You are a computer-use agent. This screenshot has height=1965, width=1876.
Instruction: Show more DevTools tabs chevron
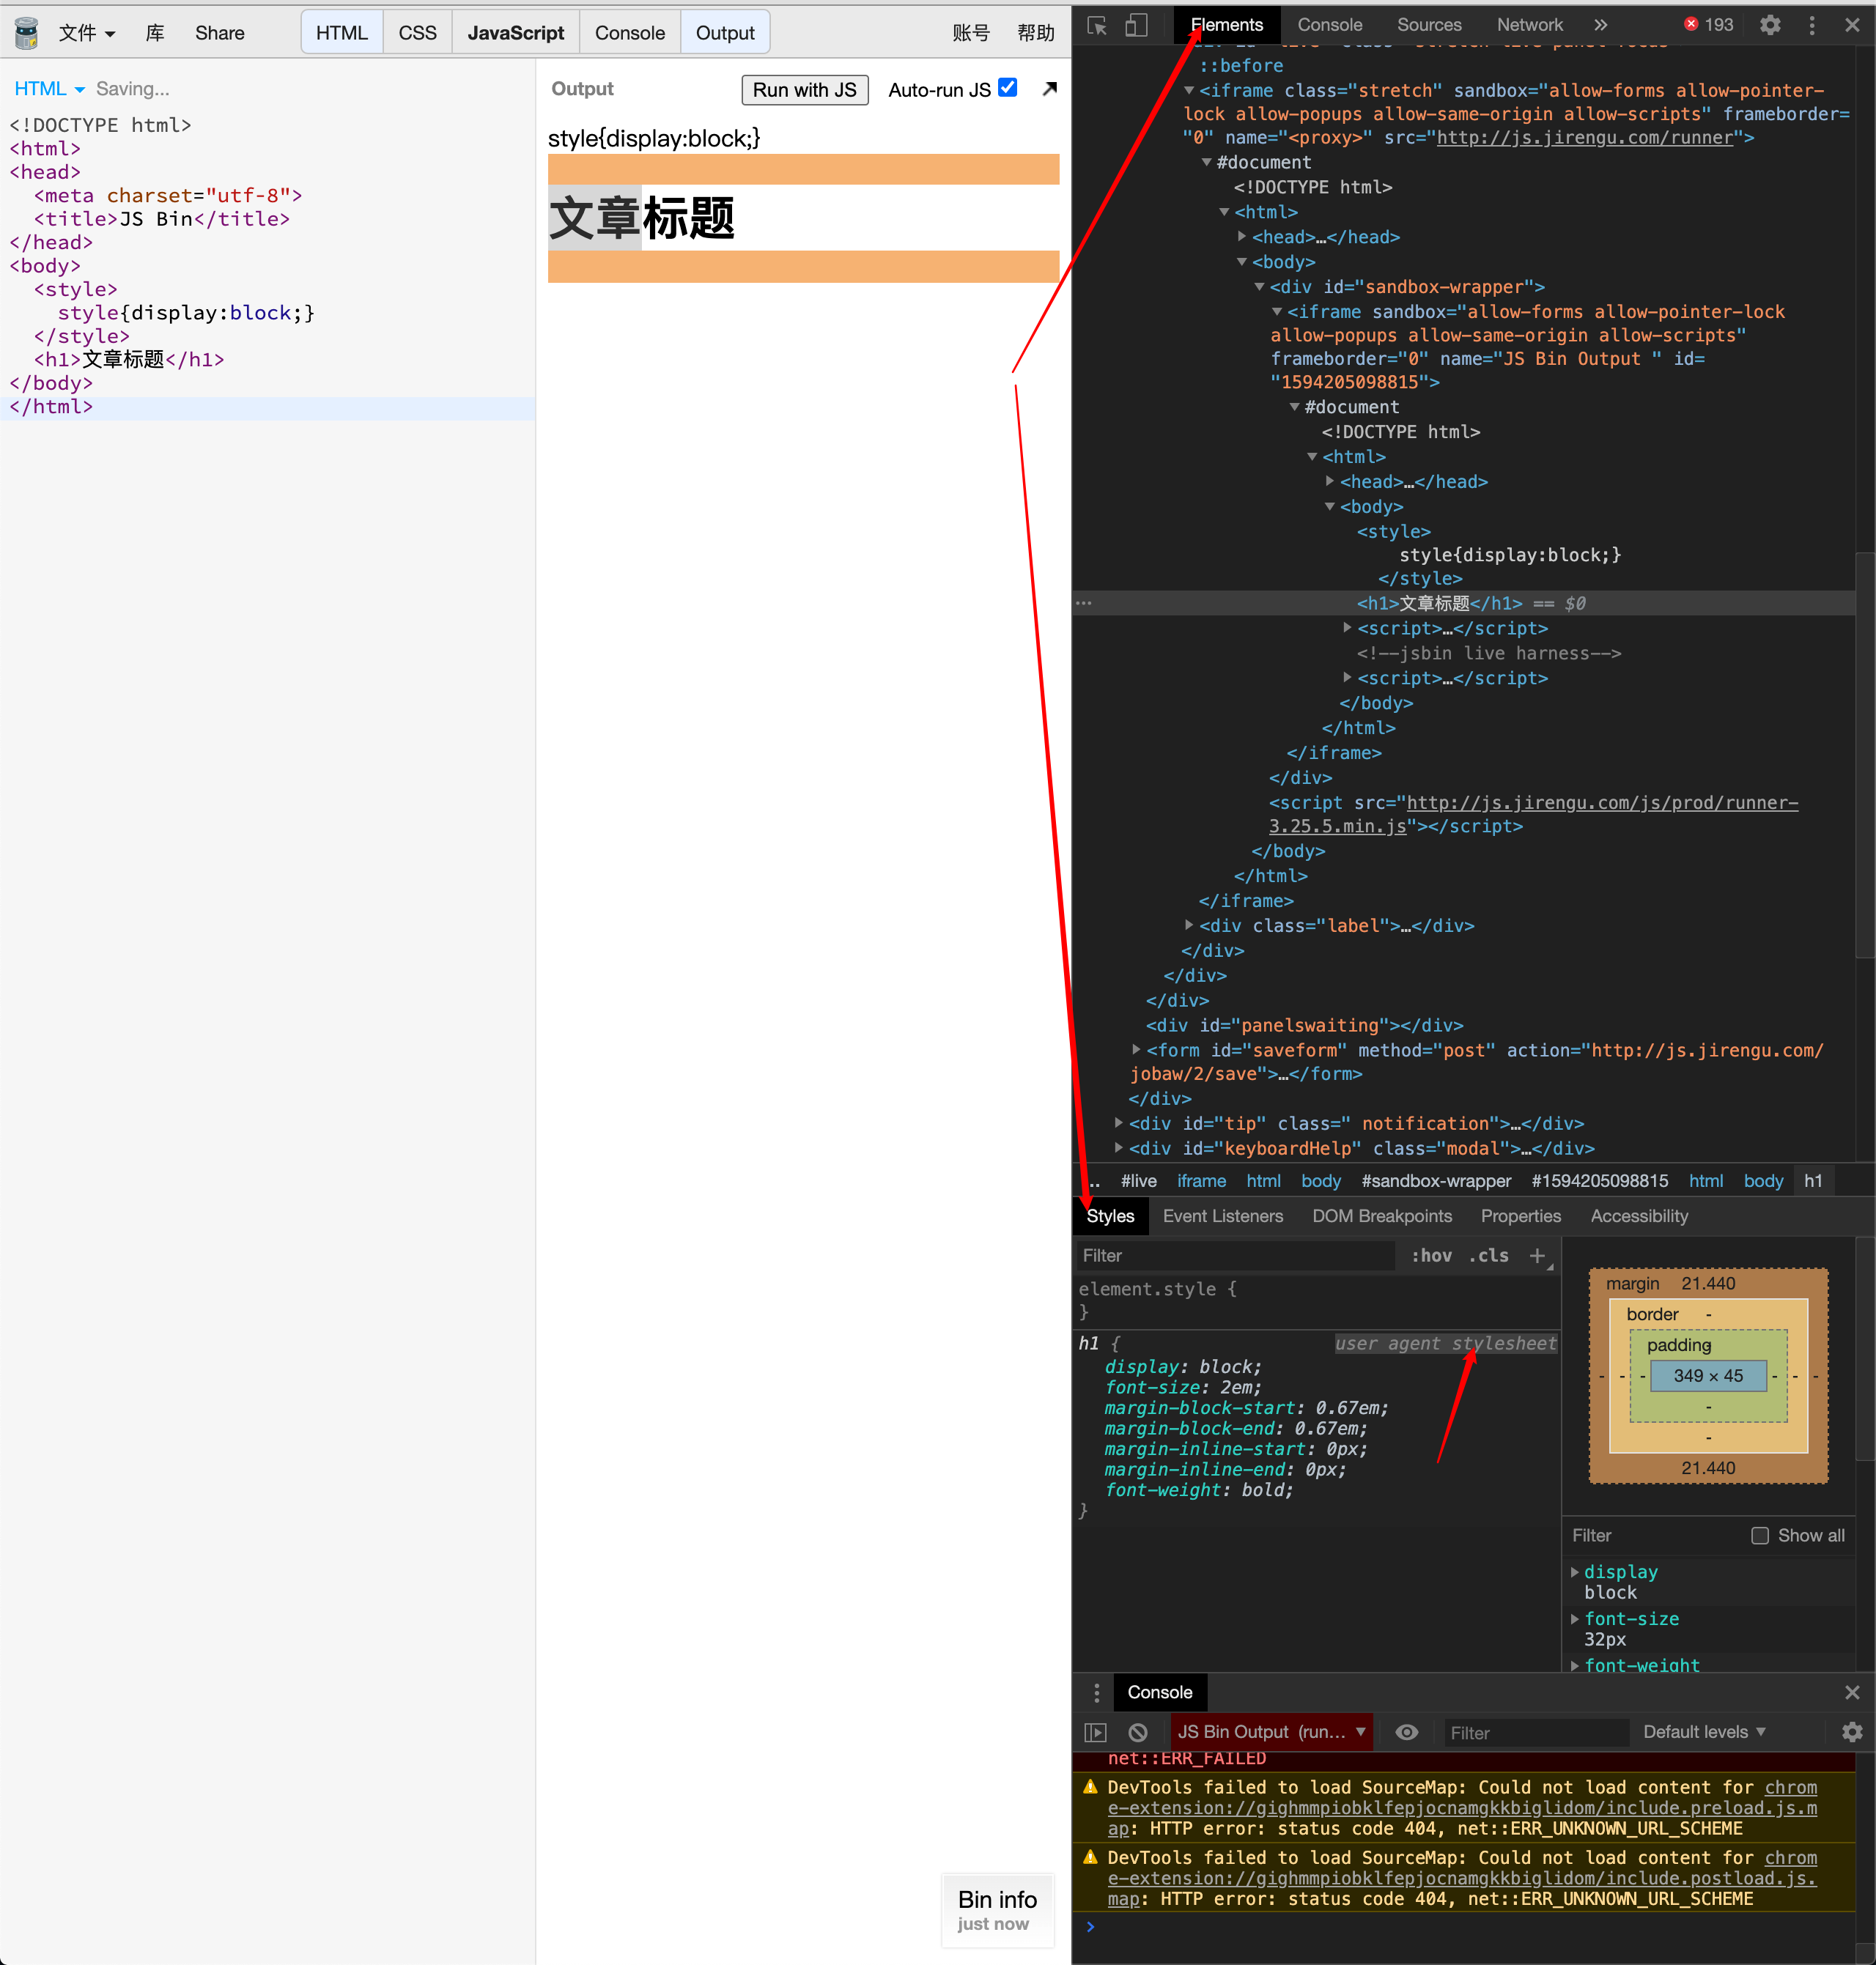pyautogui.click(x=1600, y=25)
